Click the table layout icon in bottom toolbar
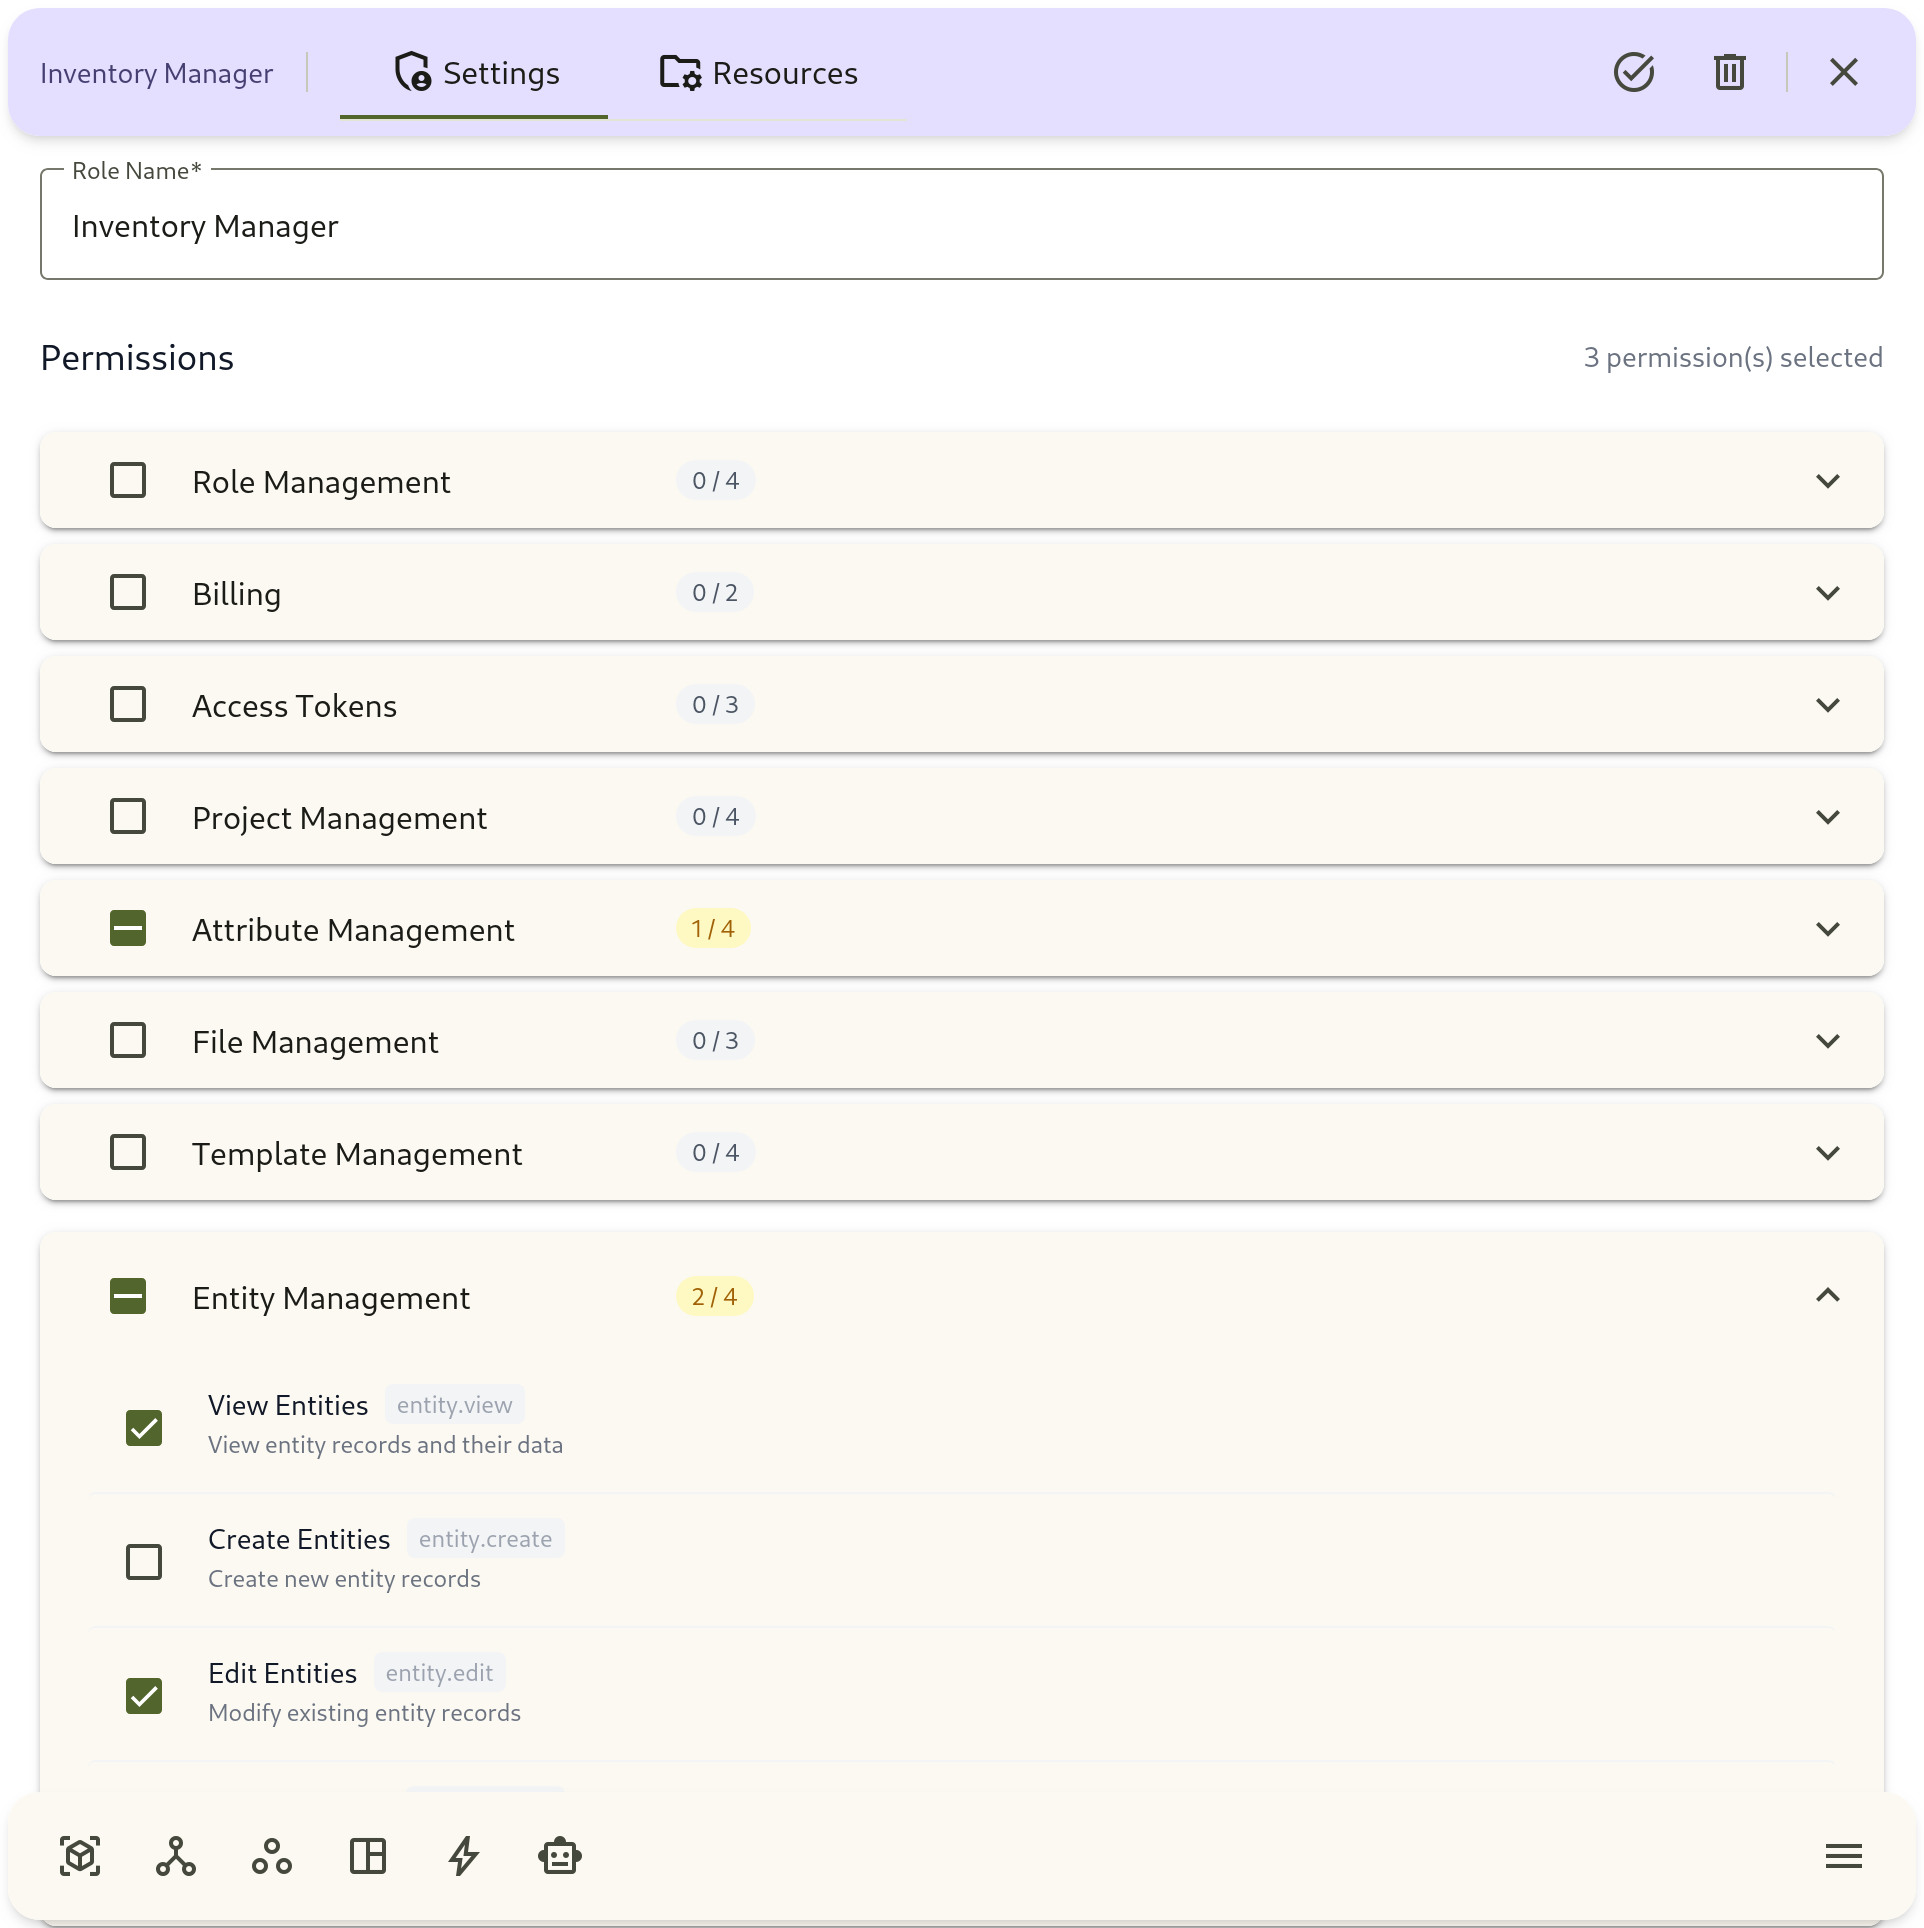Image resolution: width=1924 pixels, height=1928 pixels. pyautogui.click(x=368, y=1856)
